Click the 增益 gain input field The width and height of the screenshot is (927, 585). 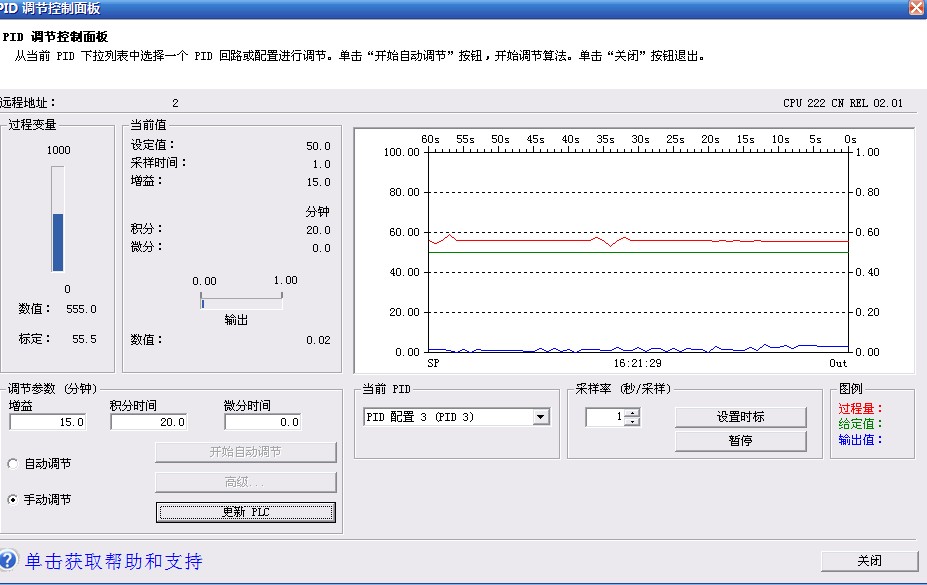coord(47,422)
